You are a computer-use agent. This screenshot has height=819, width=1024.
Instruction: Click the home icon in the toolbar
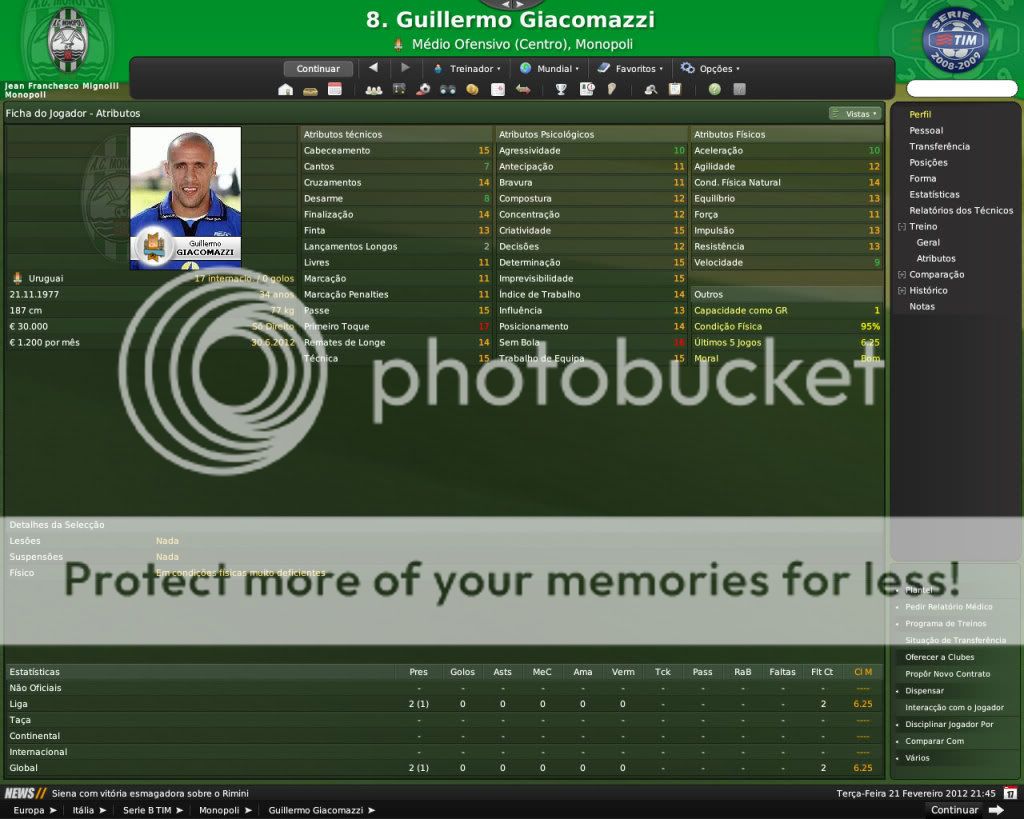tap(286, 90)
